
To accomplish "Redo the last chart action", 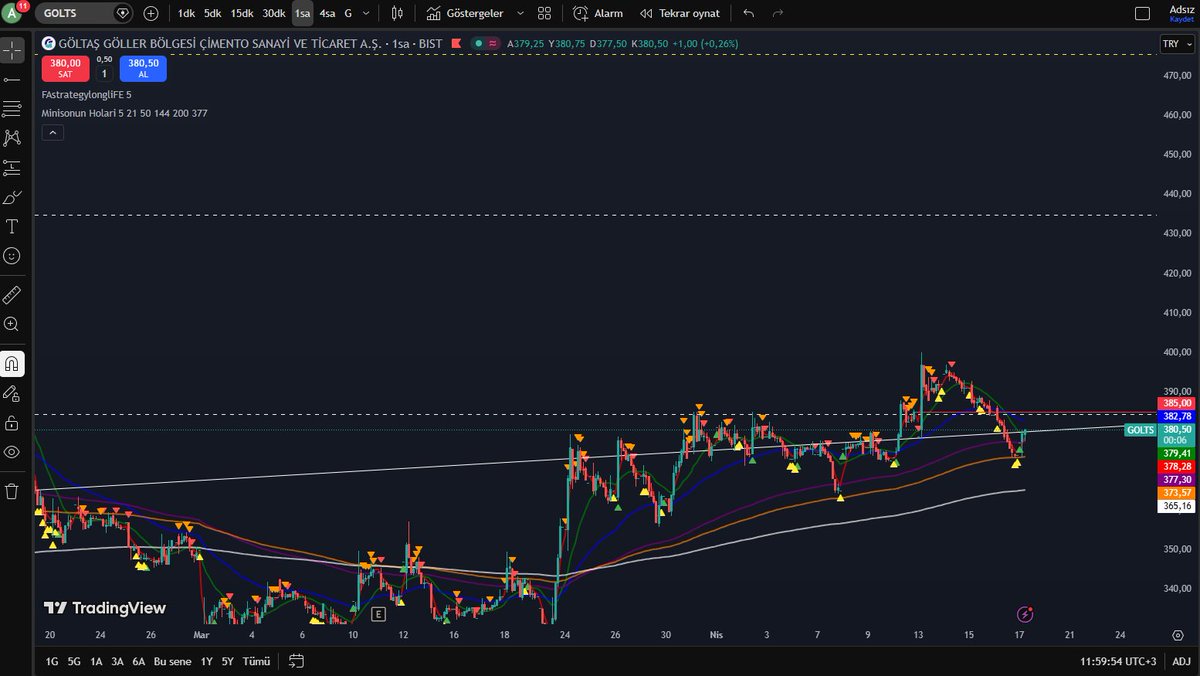I will (778, 13).
